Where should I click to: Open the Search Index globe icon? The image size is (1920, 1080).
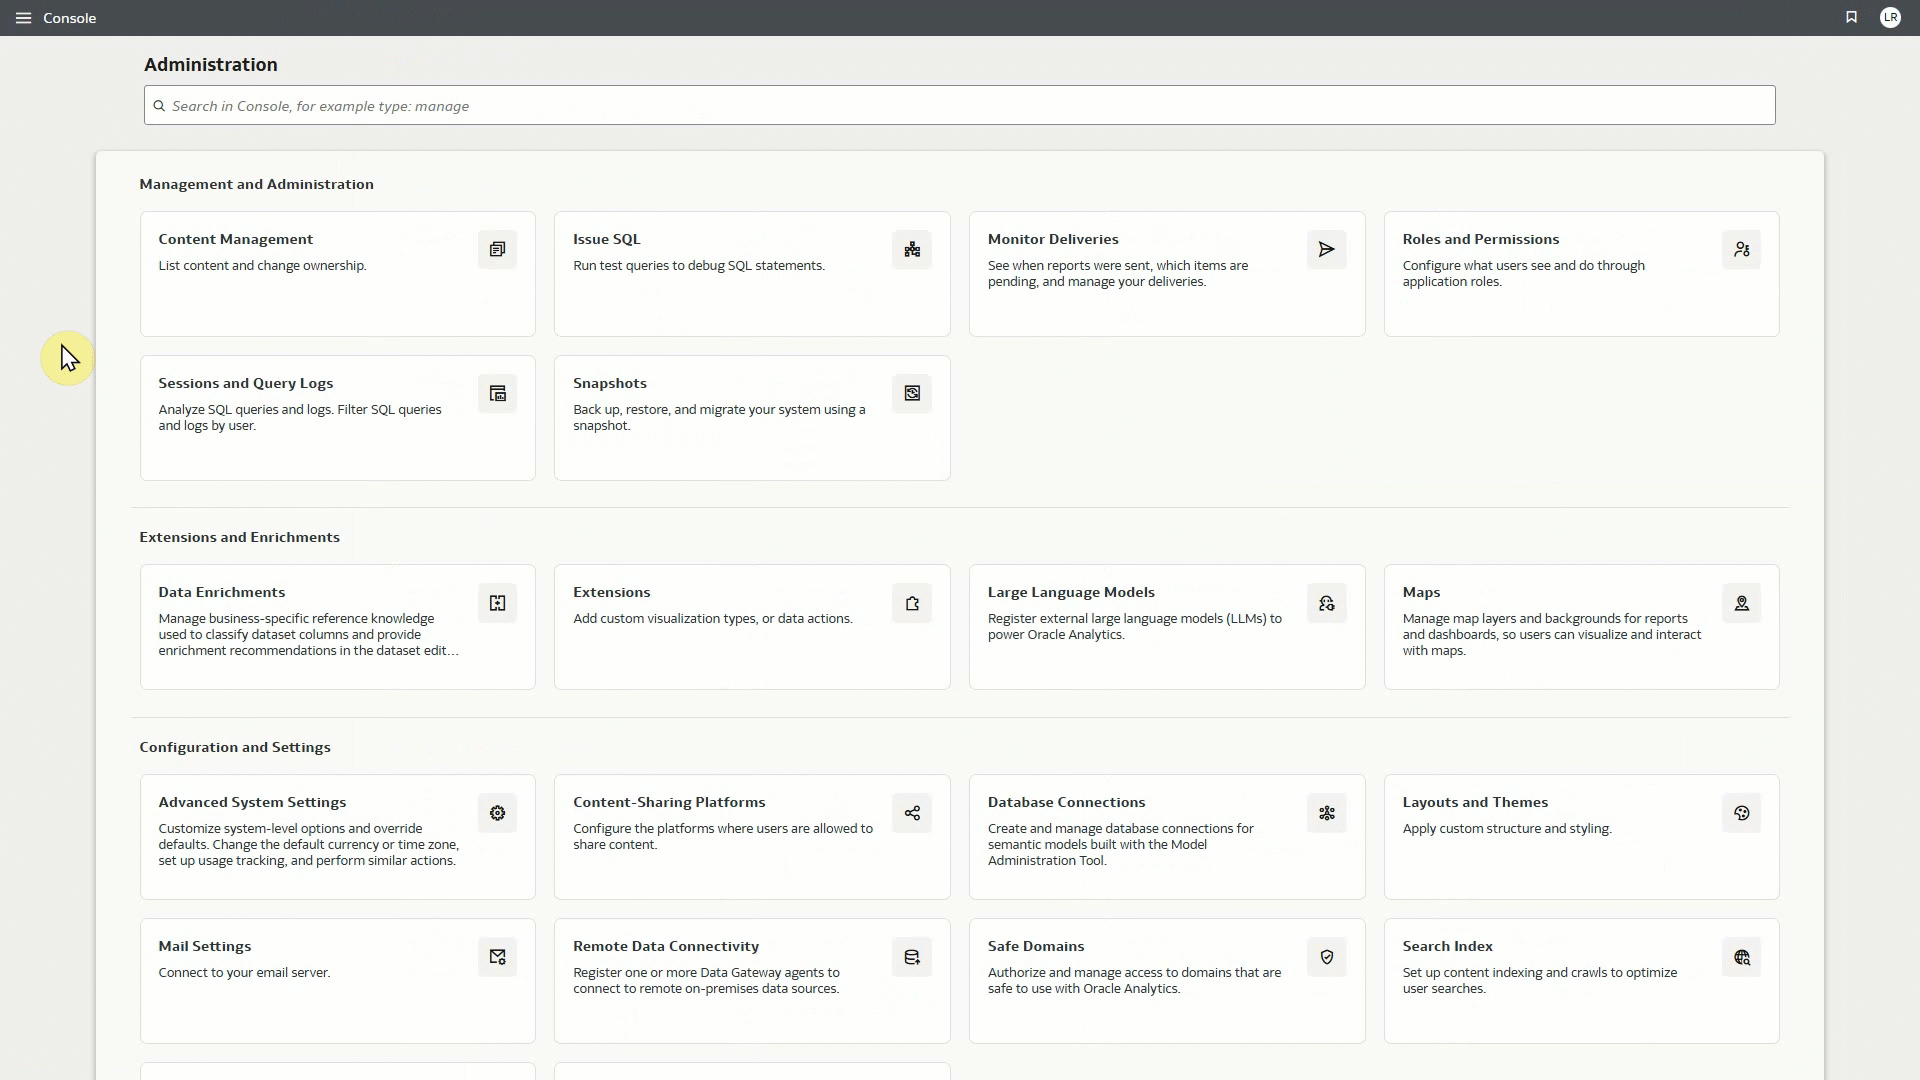1741,956
